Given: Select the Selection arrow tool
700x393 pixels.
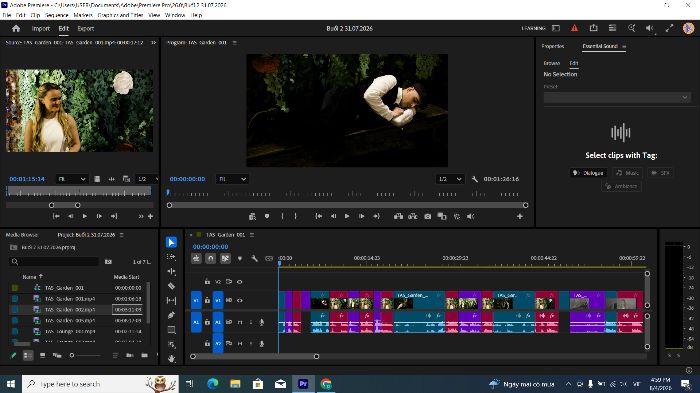Looking at the screenshot, I should click(x=171, y=242).
